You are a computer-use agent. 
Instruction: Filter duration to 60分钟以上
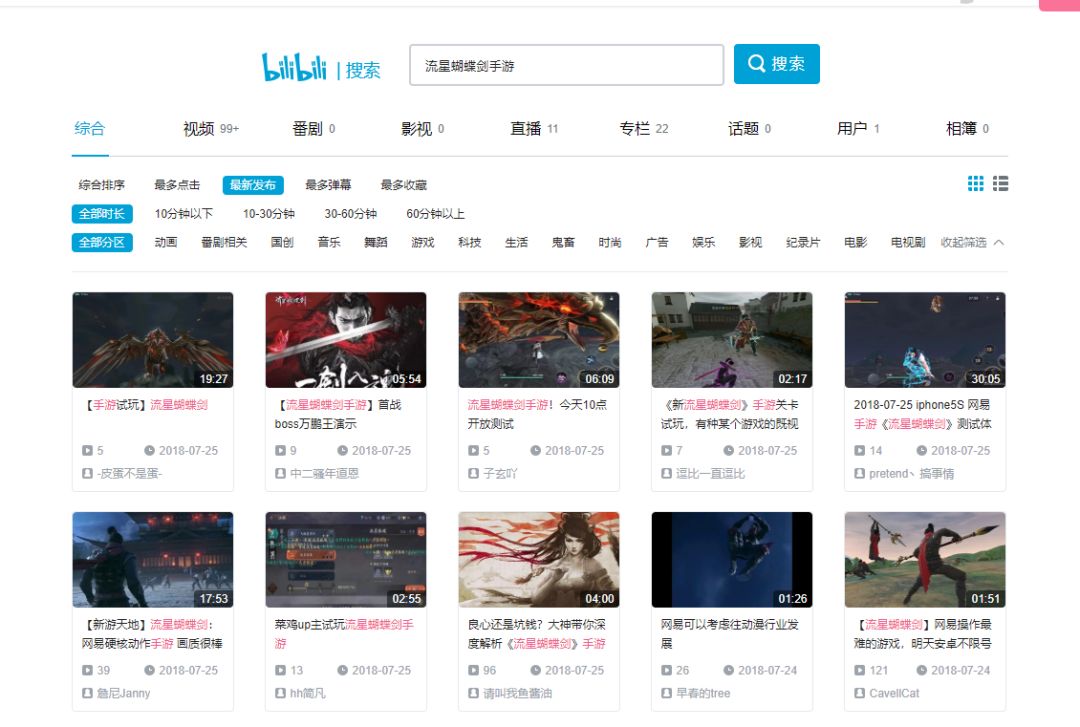click(x=435, y=214)
